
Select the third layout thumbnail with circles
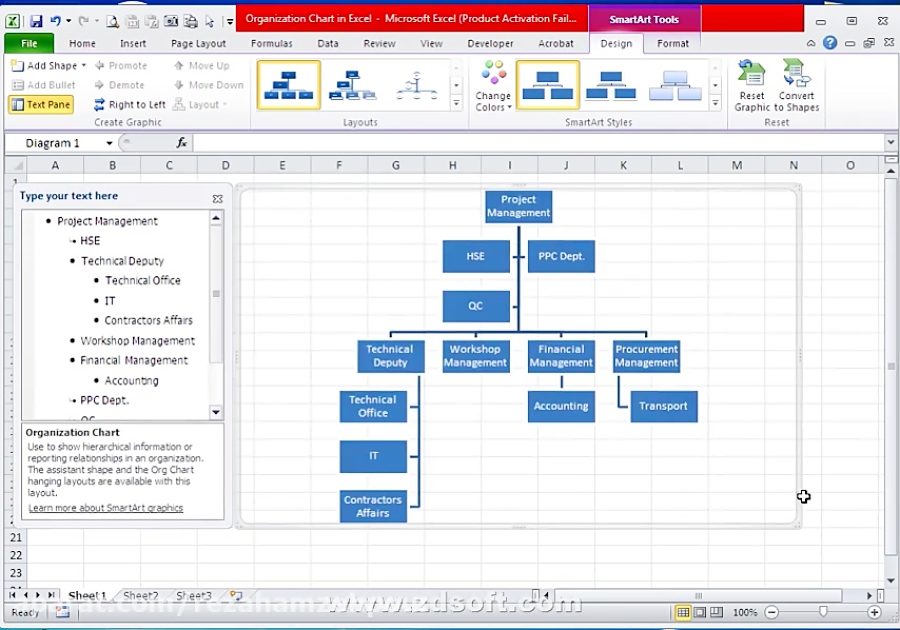[417, 85]
